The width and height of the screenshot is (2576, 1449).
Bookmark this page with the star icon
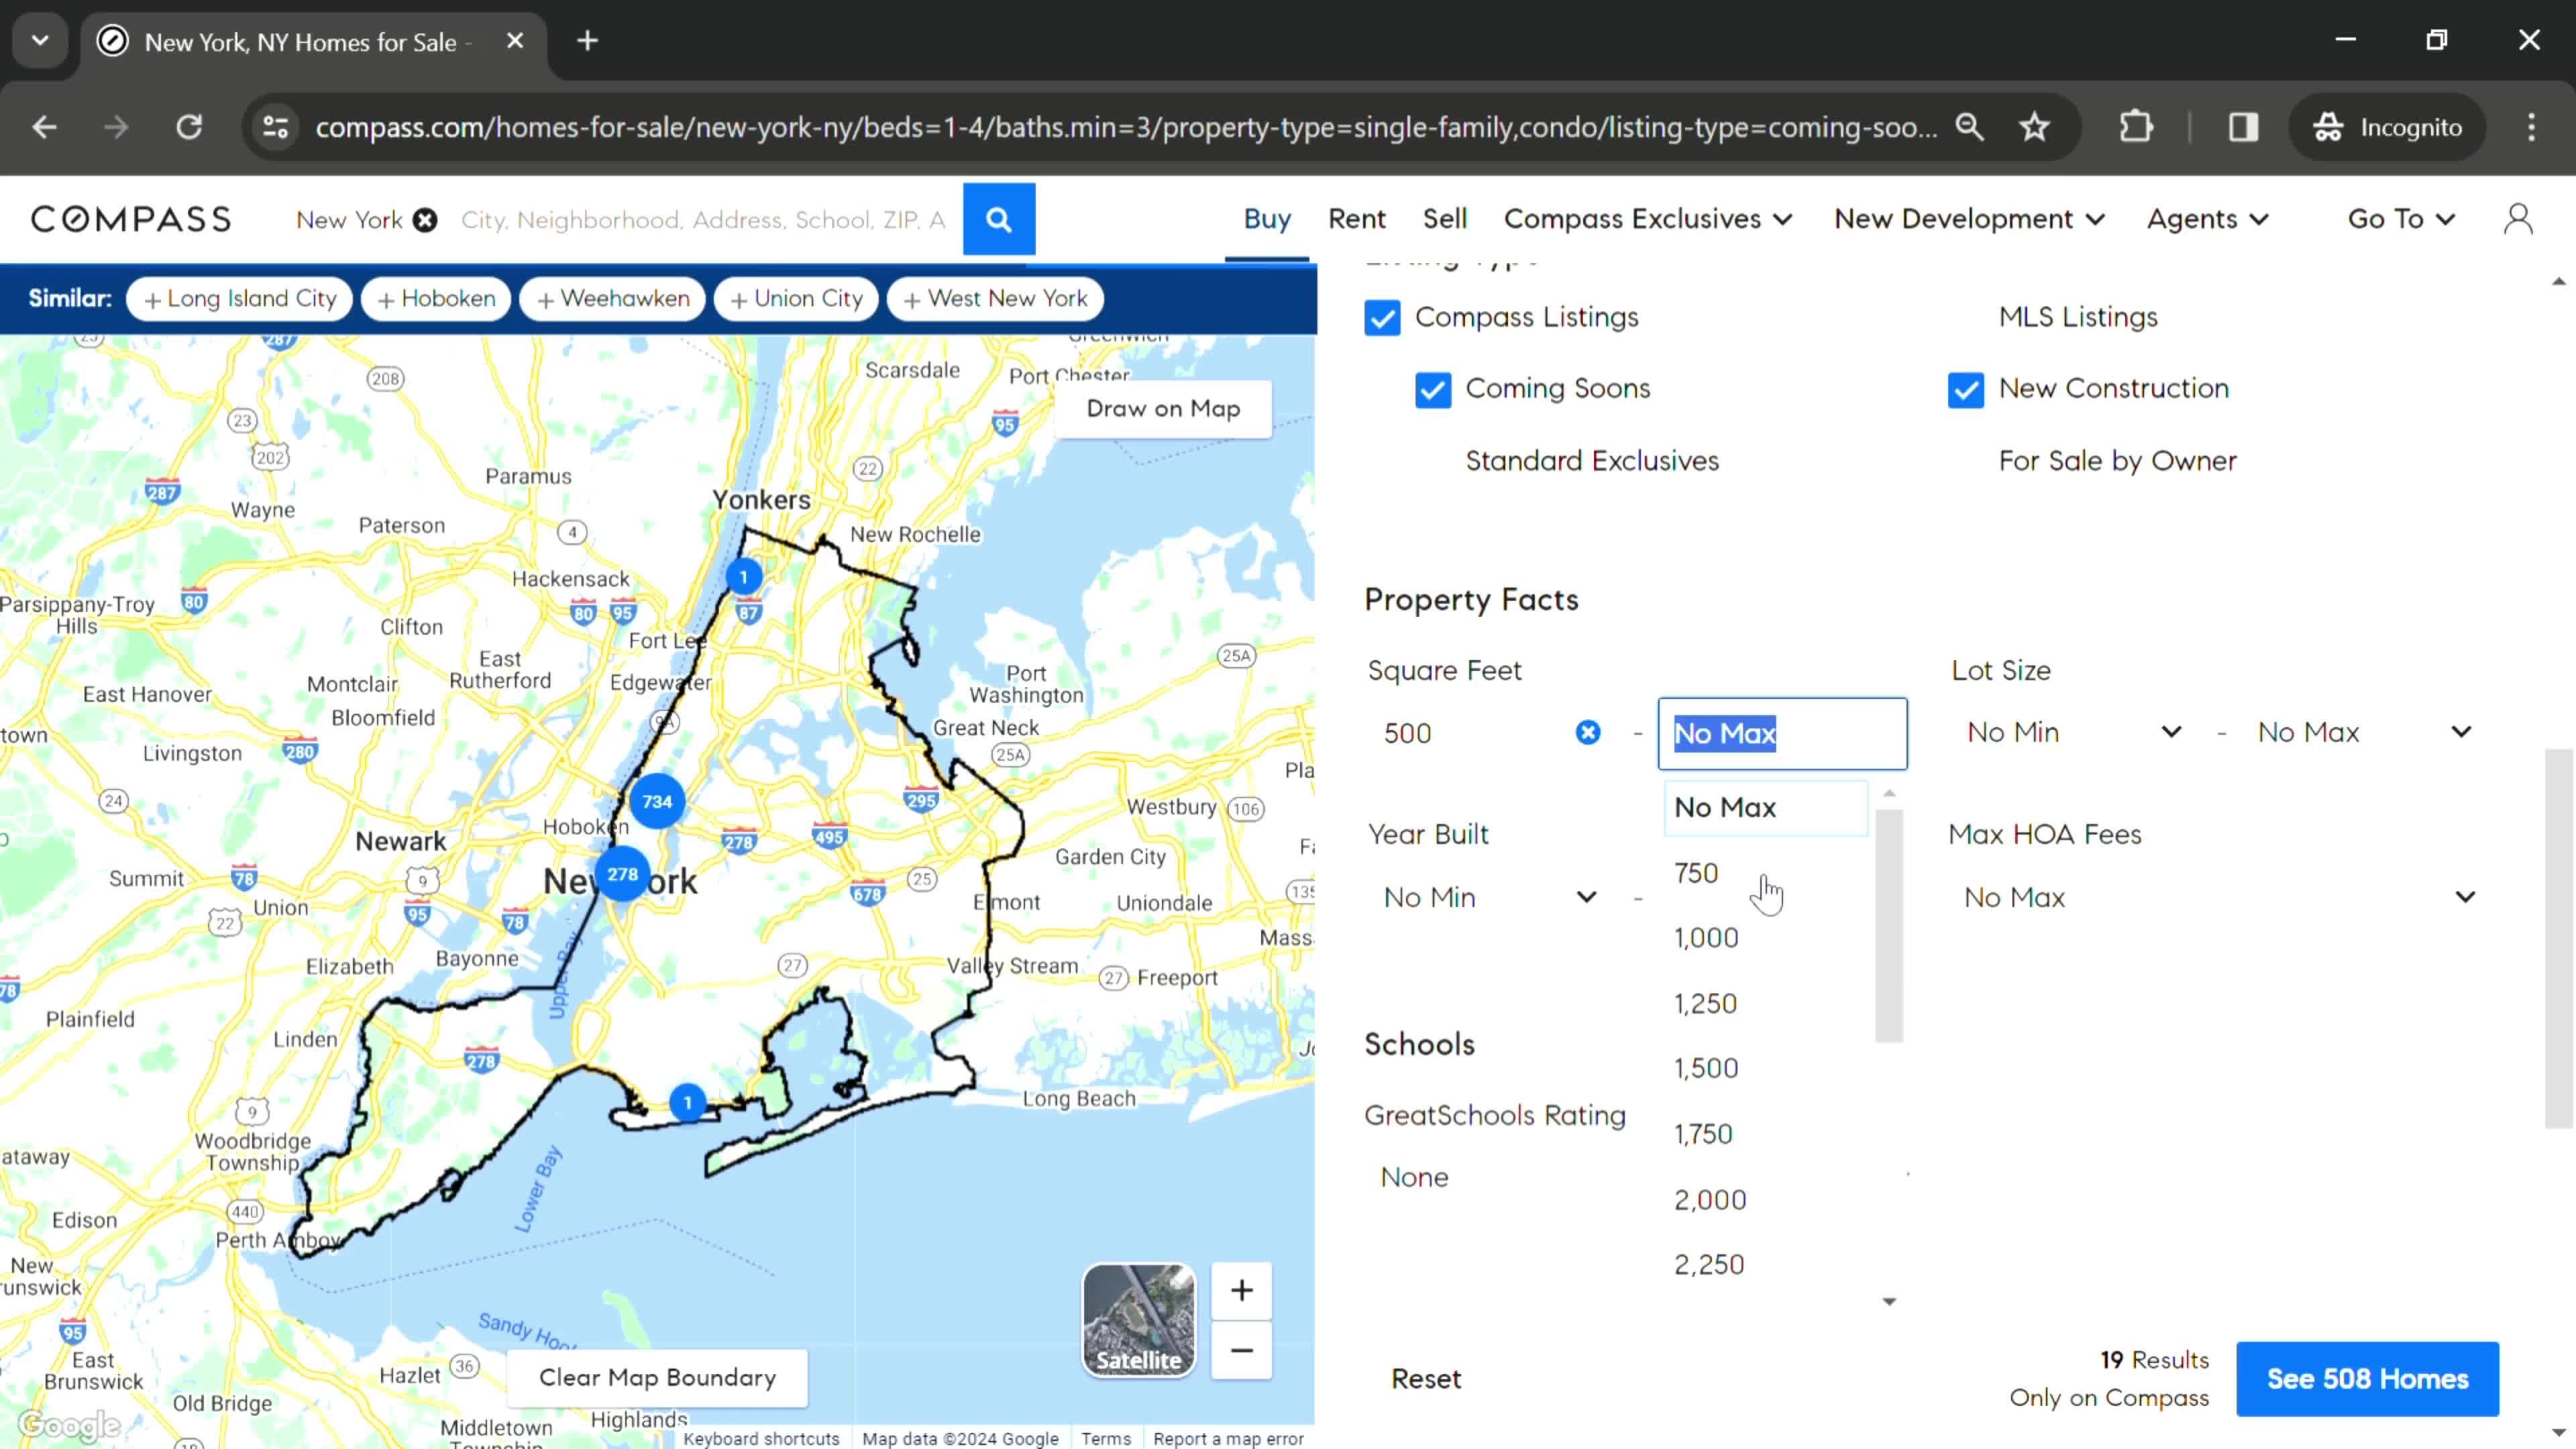tap(2034, 127)
